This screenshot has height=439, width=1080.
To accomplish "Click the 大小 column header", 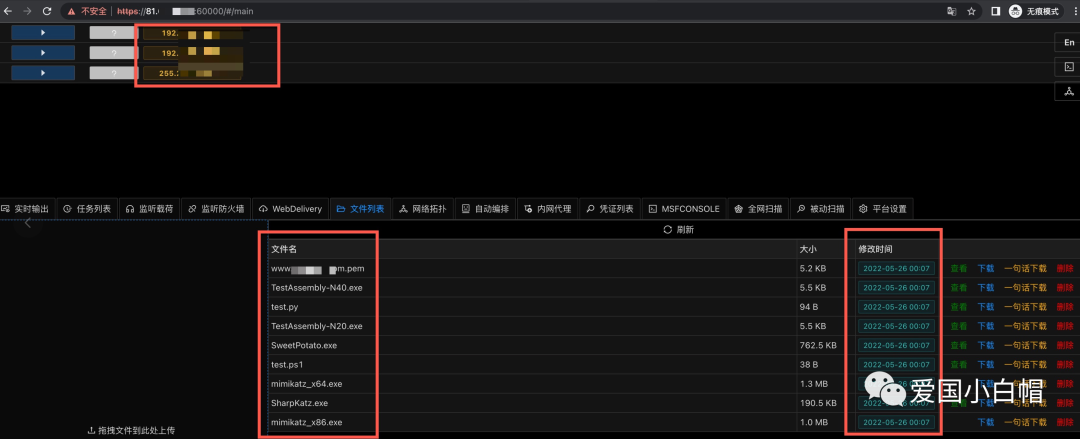I will click(x=807, y=249).
